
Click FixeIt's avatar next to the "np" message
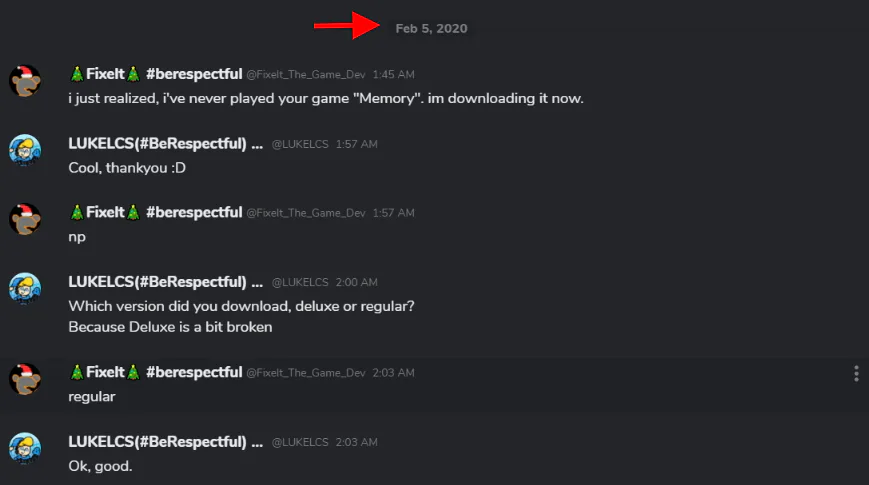coord(25,219)
